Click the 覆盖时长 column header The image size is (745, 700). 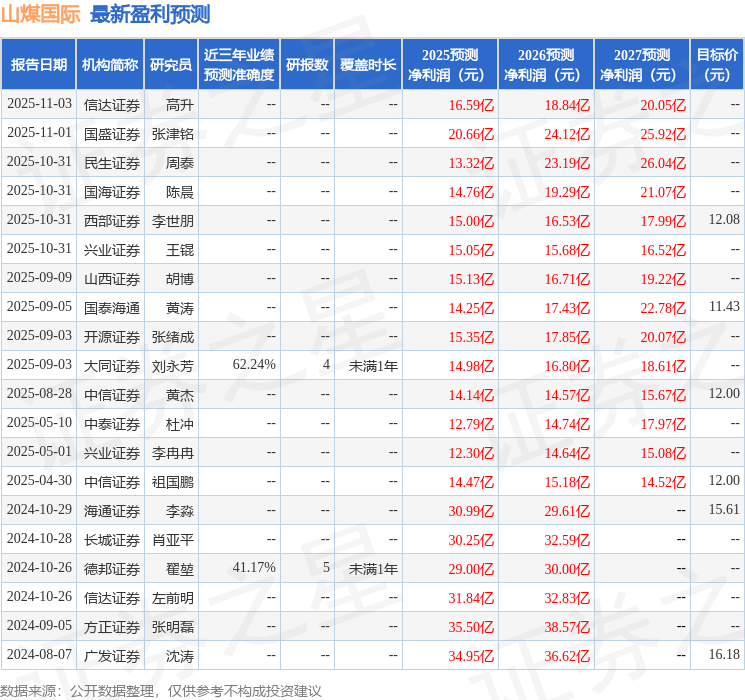[x=368, y=65]
